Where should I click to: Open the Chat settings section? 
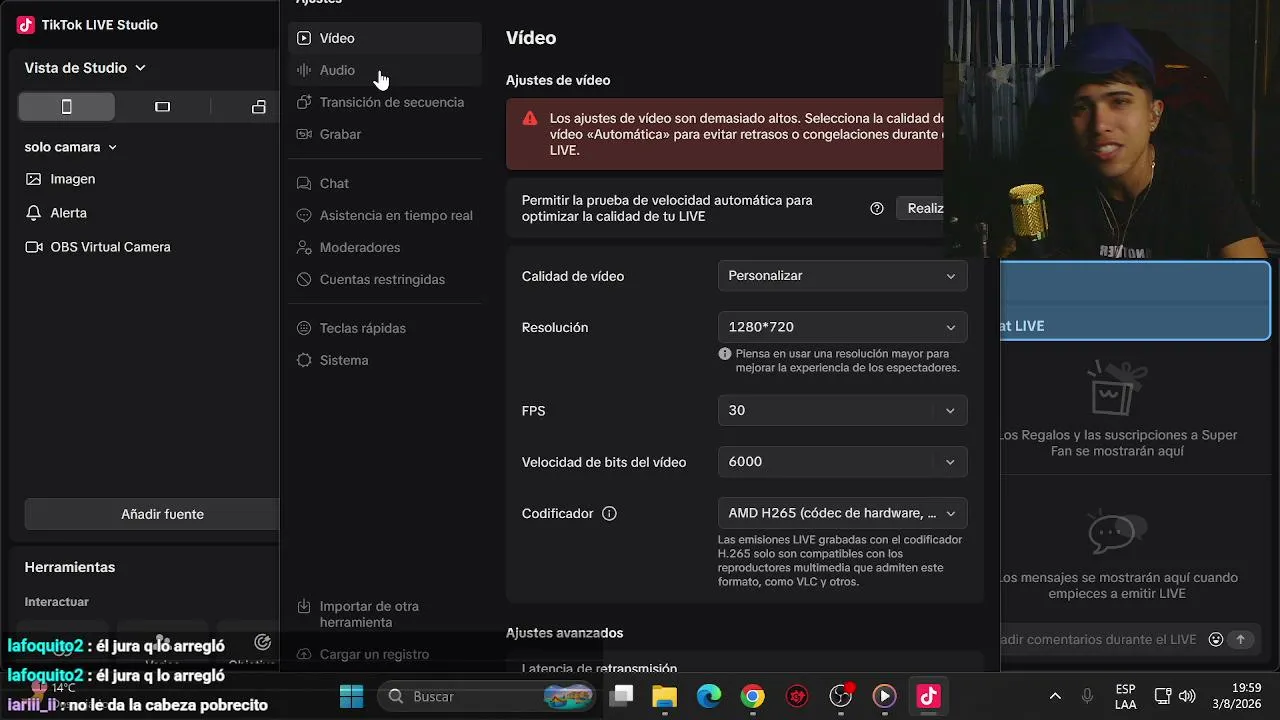(x=385, y=183)
